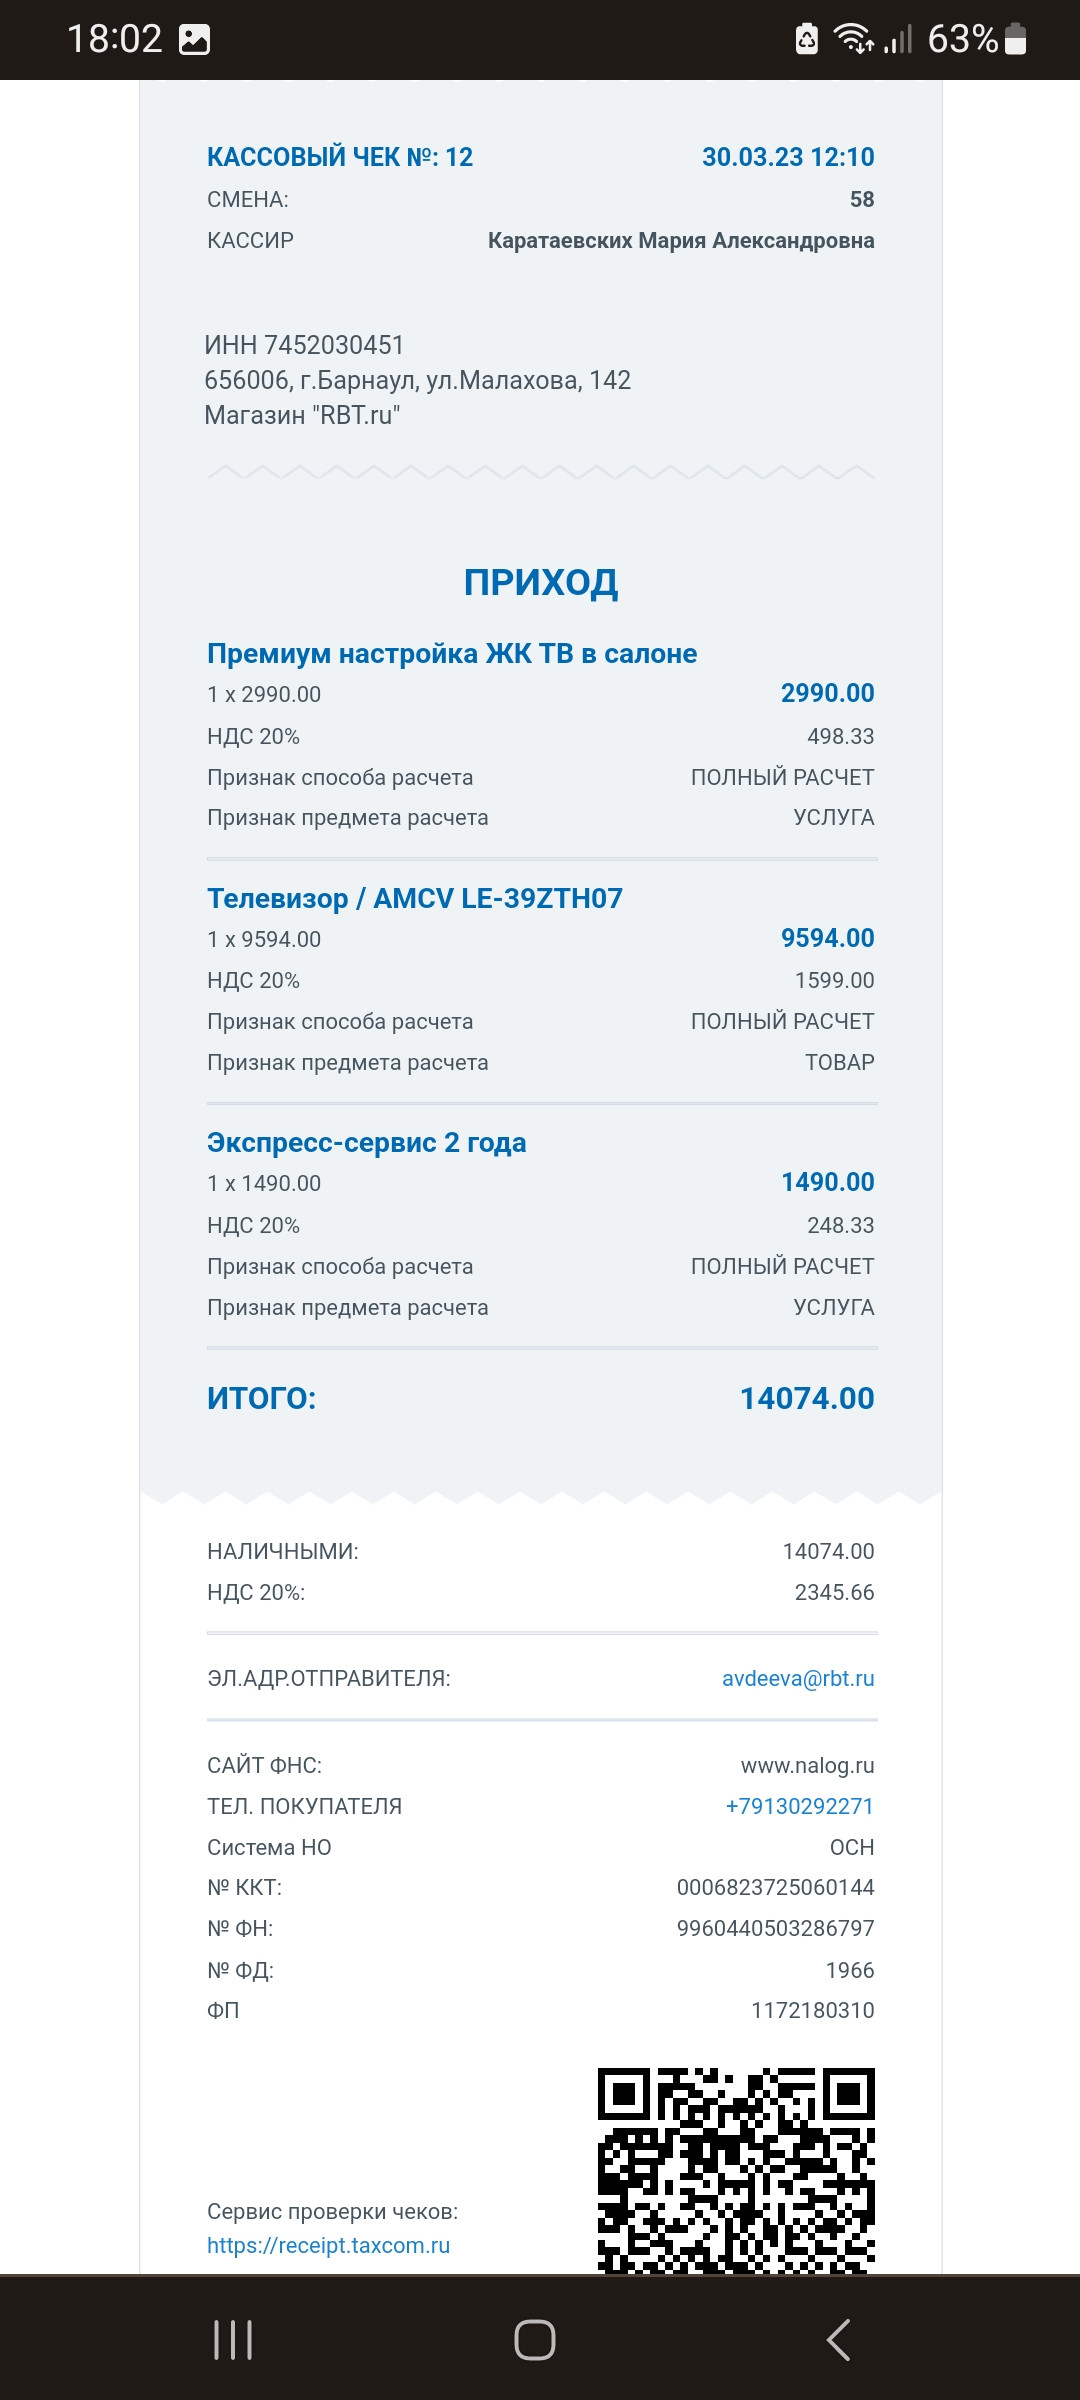The height and width of the screenshot is (2400, 1080).
Task: Tap the receipt QR code
Action: tap(736, 2170)
